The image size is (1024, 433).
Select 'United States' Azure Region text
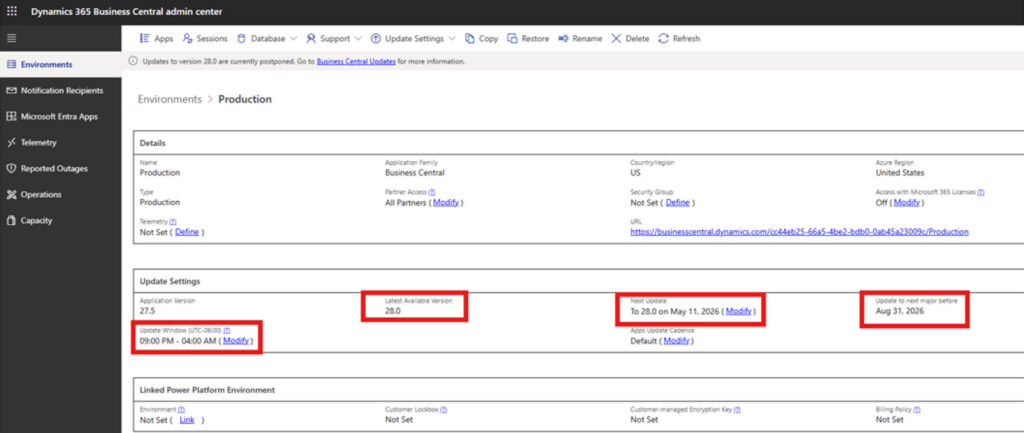(x=900, y=173)
